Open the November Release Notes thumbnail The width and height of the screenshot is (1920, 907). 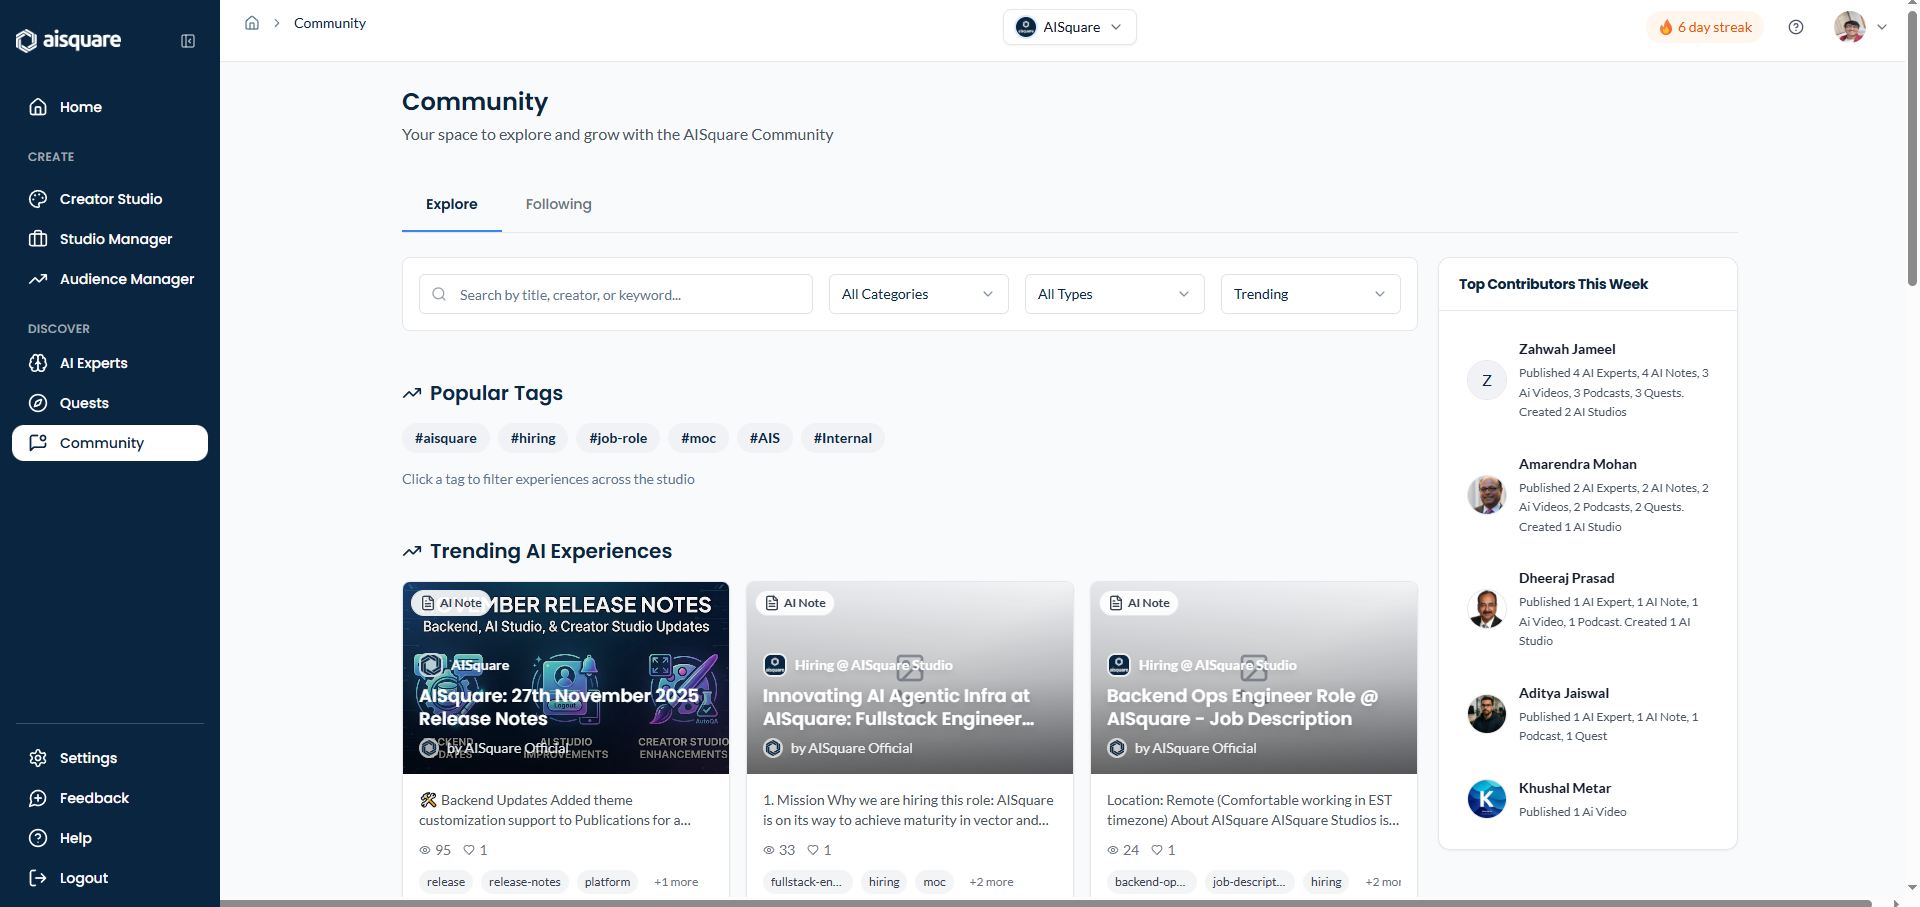point(566,678)
